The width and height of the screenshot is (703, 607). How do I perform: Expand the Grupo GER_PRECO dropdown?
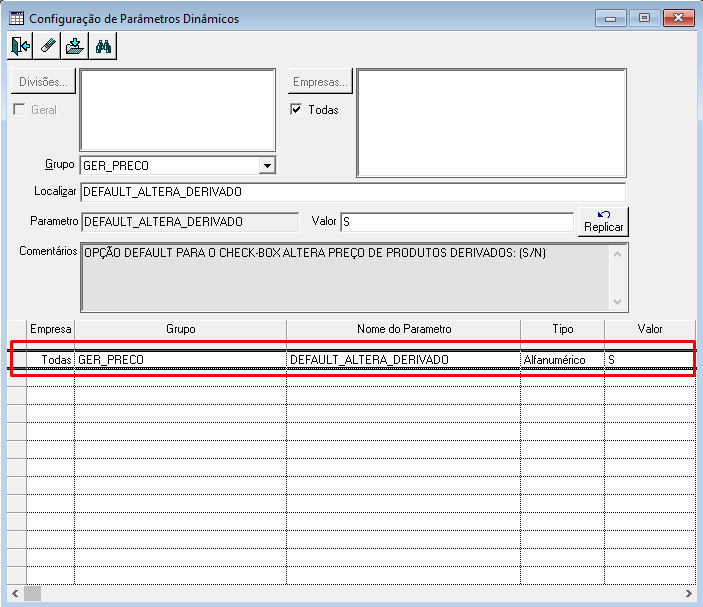coord(267,165)
